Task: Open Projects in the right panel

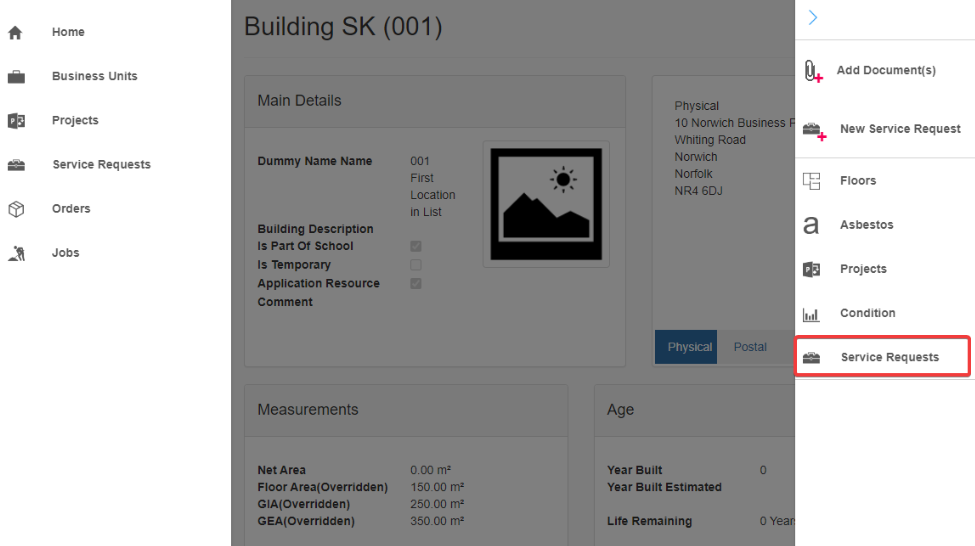Action: coord(862,269)
